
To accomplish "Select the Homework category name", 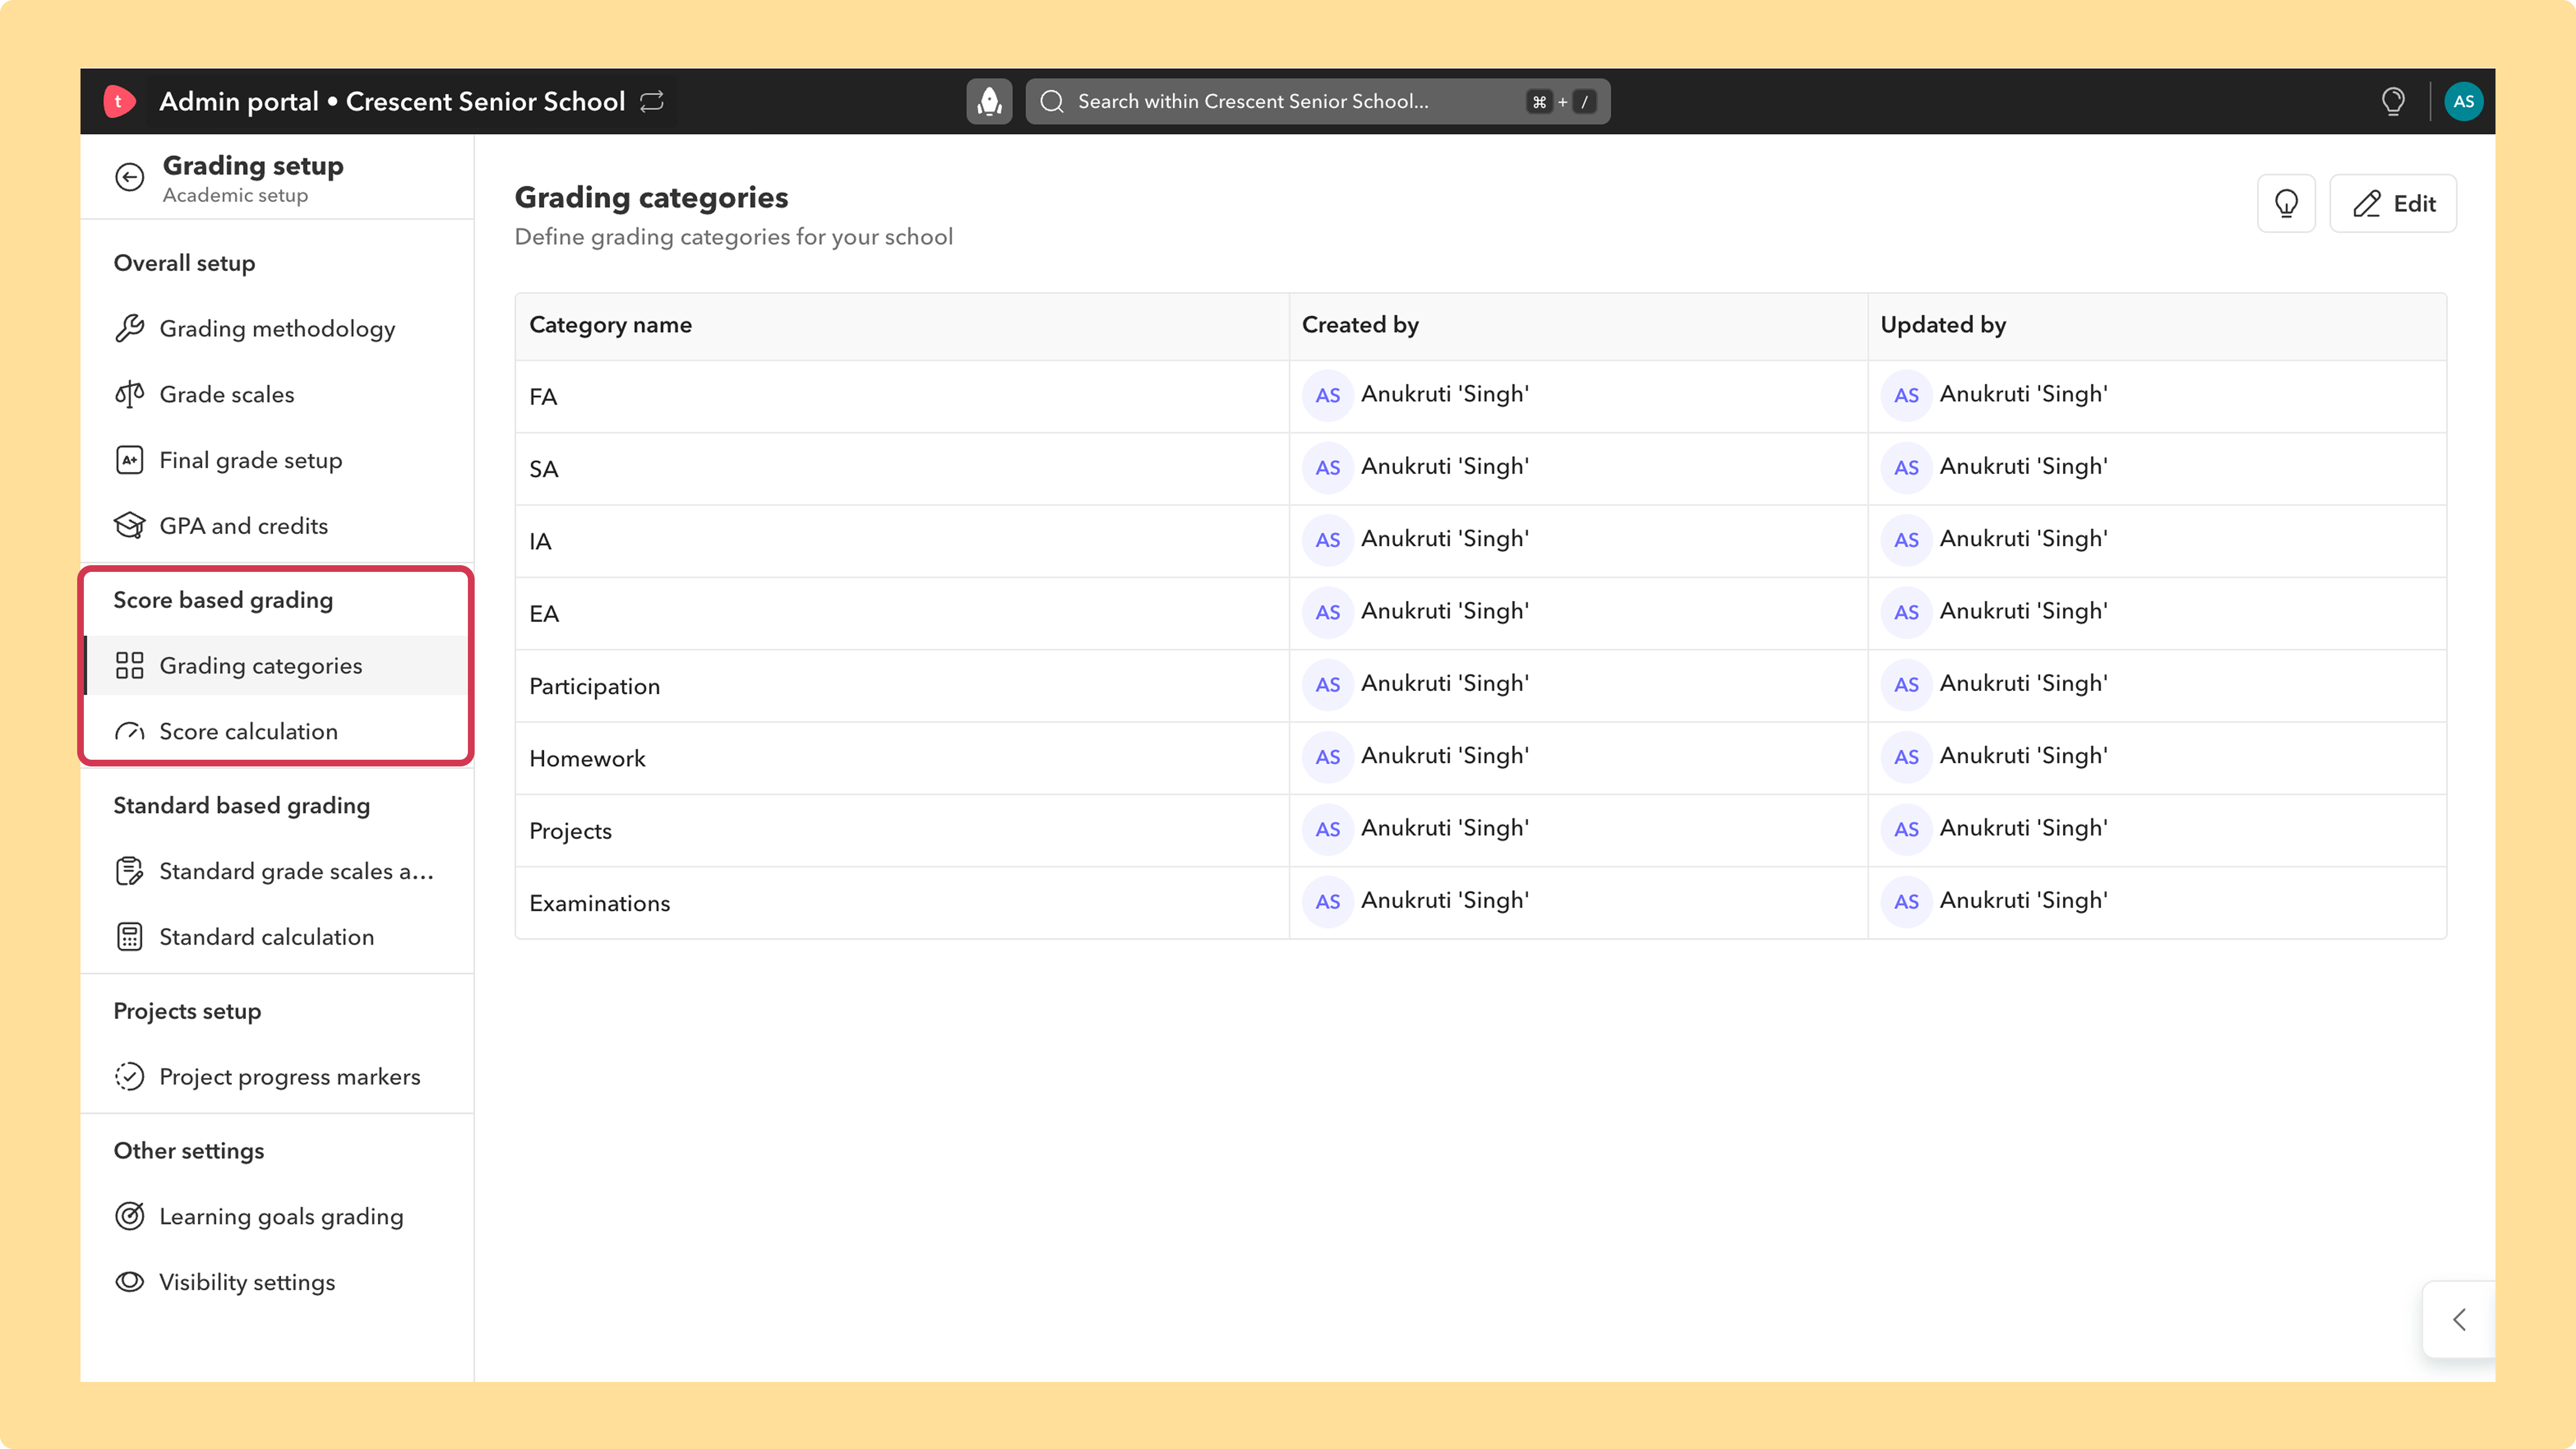I will point(587,758).
